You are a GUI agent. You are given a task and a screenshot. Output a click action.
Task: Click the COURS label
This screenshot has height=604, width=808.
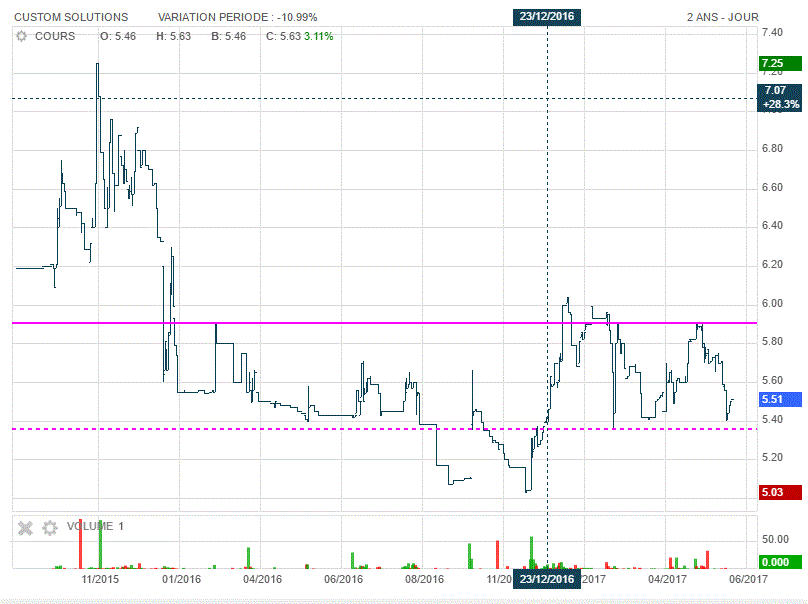(x=55, y=37)
